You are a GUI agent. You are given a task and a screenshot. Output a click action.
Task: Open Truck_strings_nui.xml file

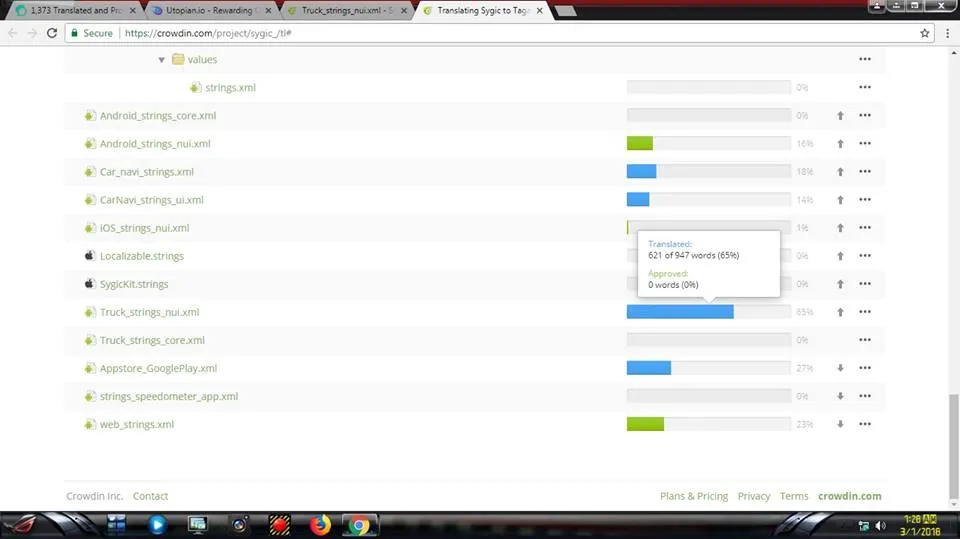[149, 312]
